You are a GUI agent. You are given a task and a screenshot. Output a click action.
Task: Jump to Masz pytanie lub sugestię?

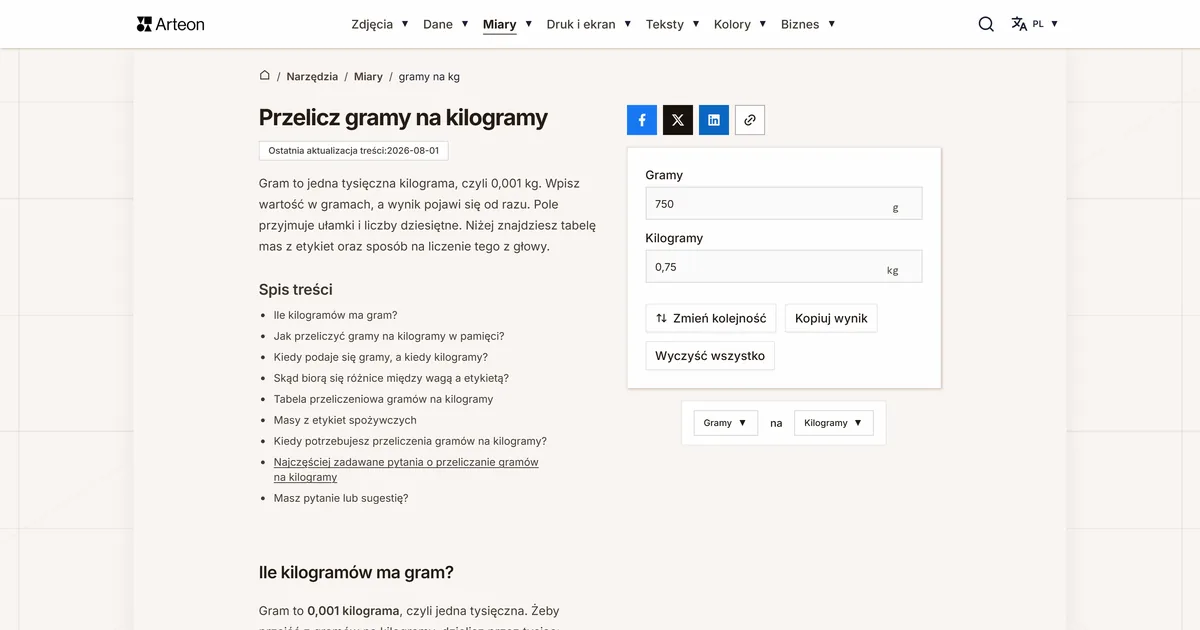(x=341, y=498)
